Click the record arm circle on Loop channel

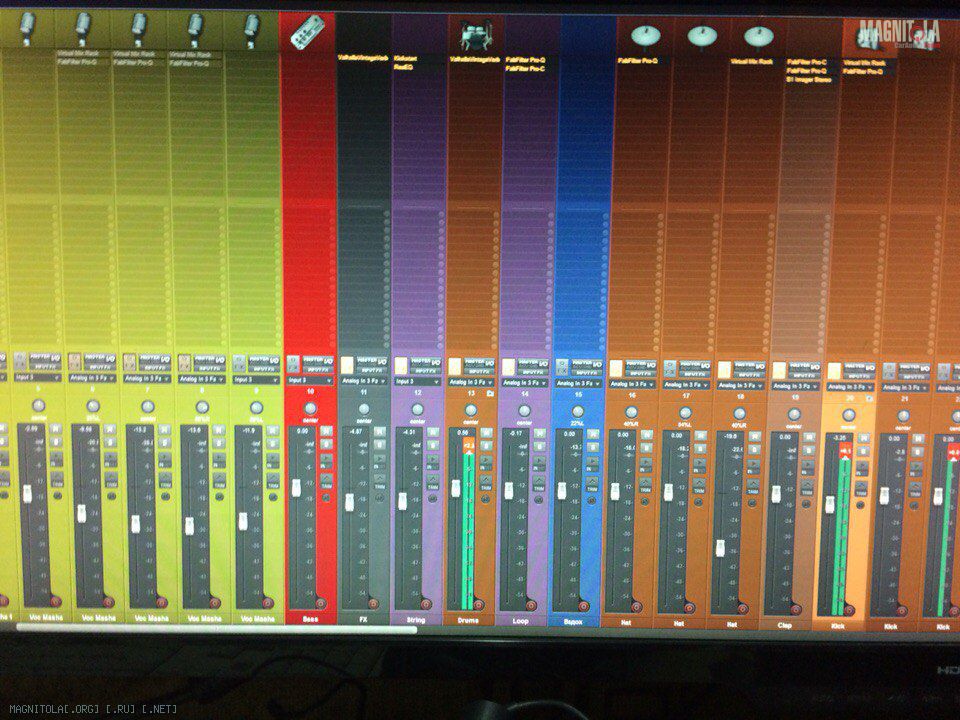[x=531, y=605]
